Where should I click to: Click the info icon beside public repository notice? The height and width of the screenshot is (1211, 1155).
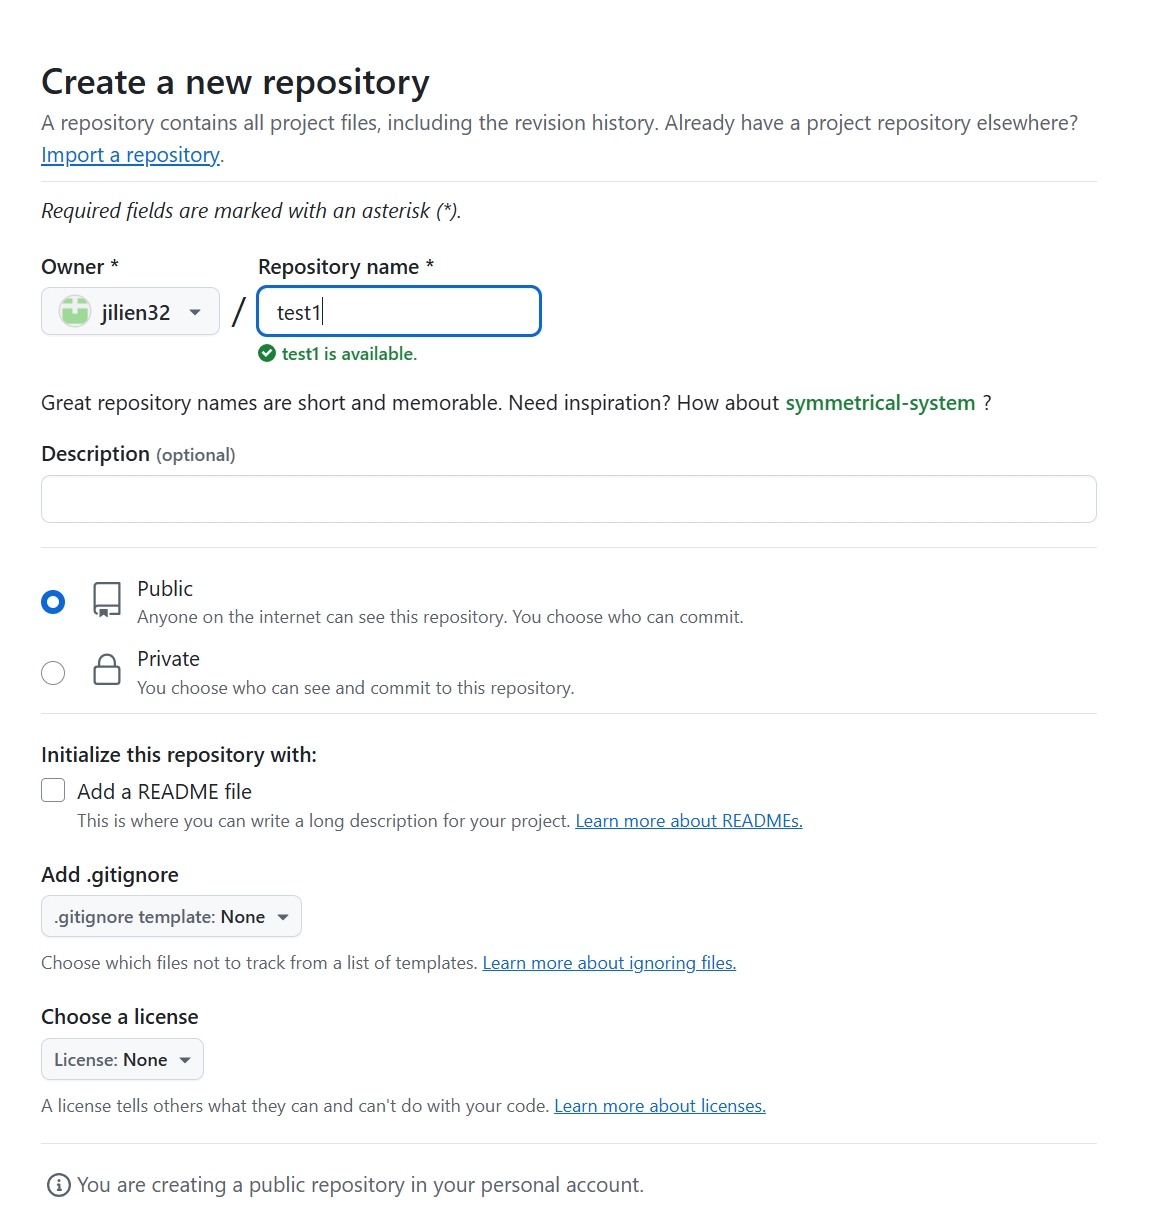coord(59,1185)
